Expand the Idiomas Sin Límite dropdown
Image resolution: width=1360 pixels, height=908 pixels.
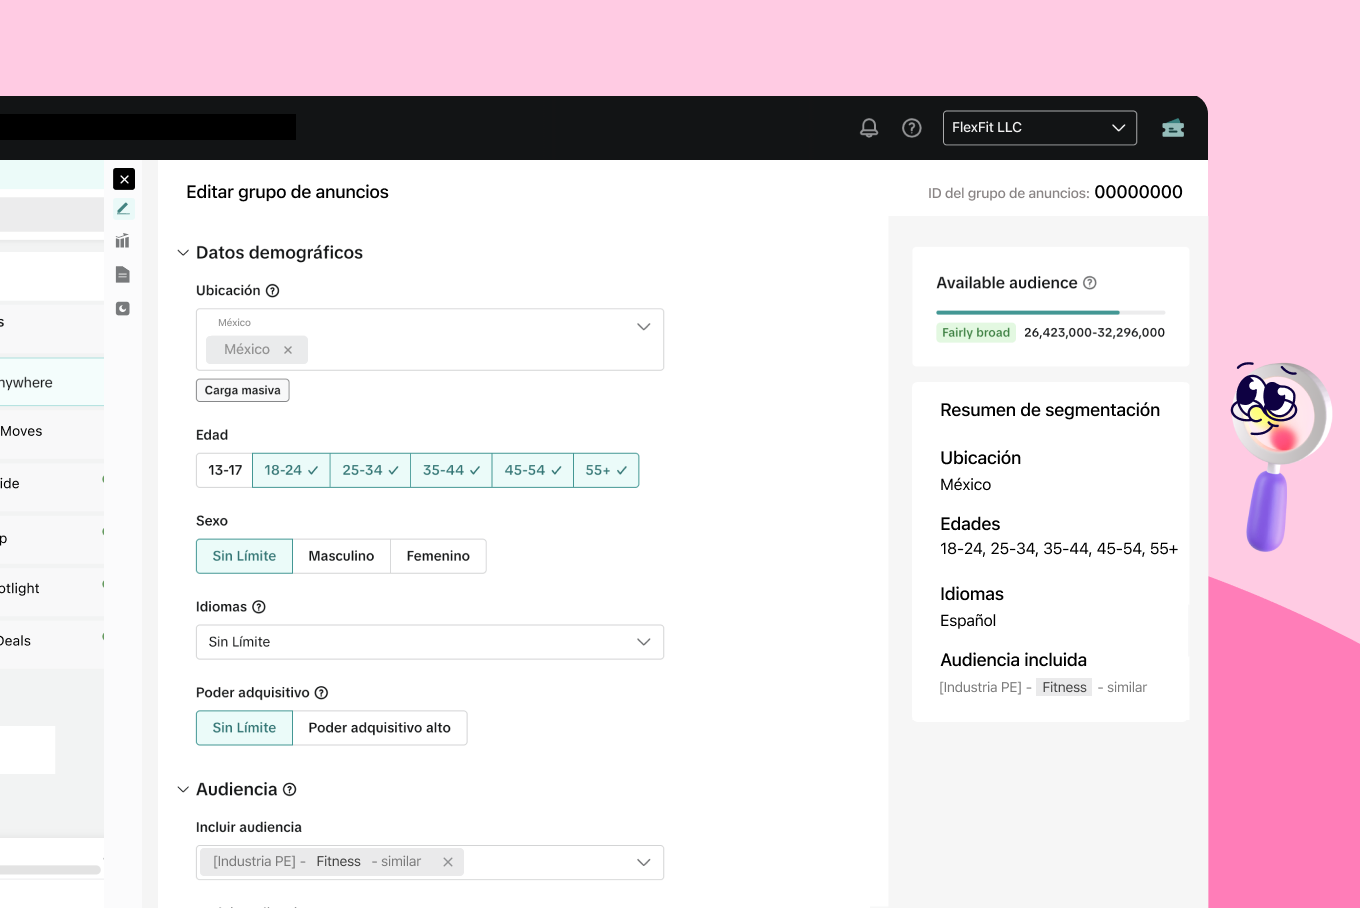[x=430, y=642]
